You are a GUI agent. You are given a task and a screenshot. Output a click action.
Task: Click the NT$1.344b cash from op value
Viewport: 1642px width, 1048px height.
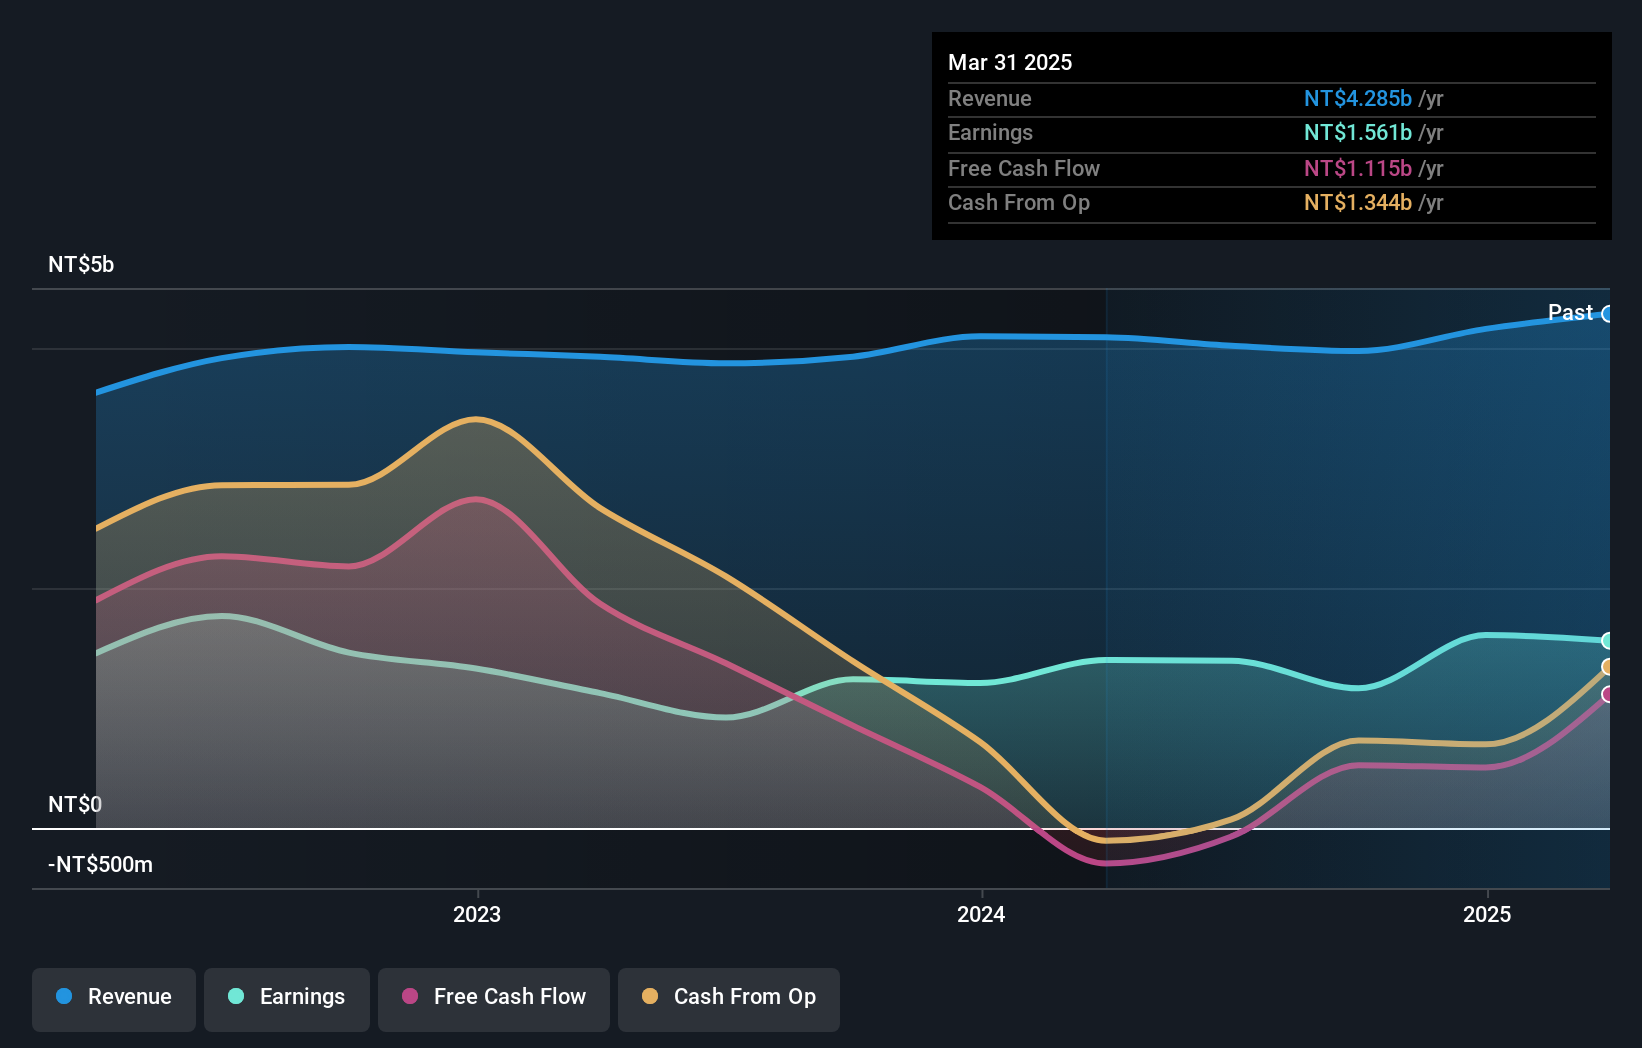[x=1358, y=202]
